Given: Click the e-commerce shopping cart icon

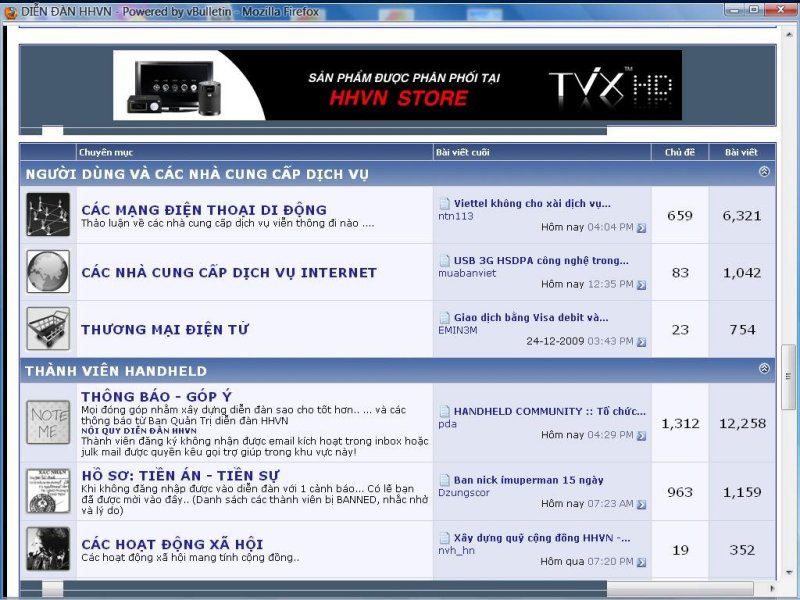Looking at the screenshot, I should click(x=47, y=329).
